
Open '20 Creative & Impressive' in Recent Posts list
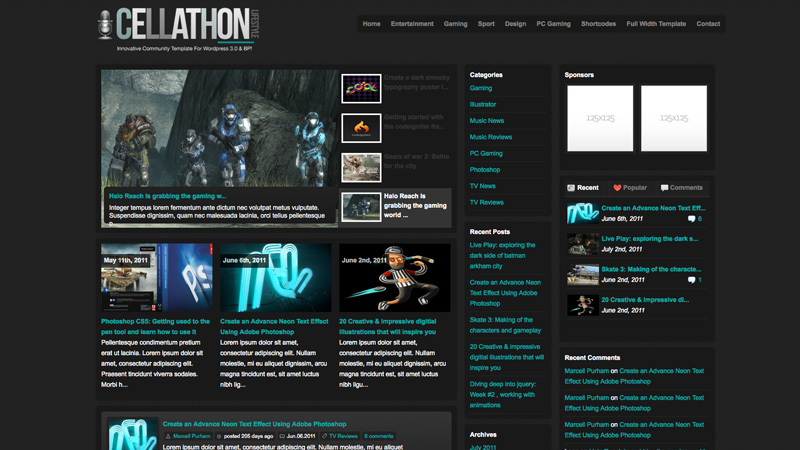(x=507, y=357)
